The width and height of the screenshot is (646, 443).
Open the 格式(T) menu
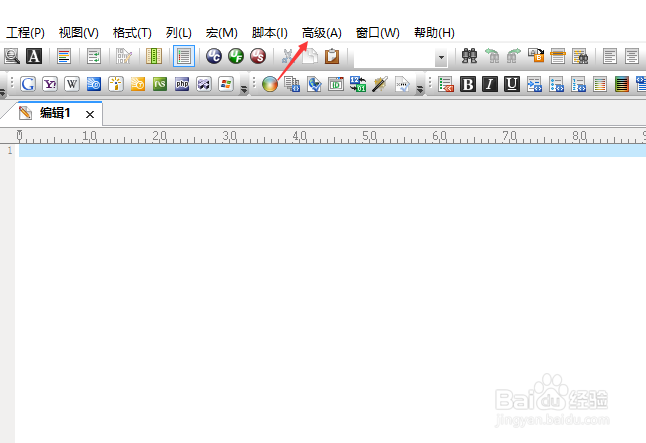pyautogui.click(x=132, y=33)
